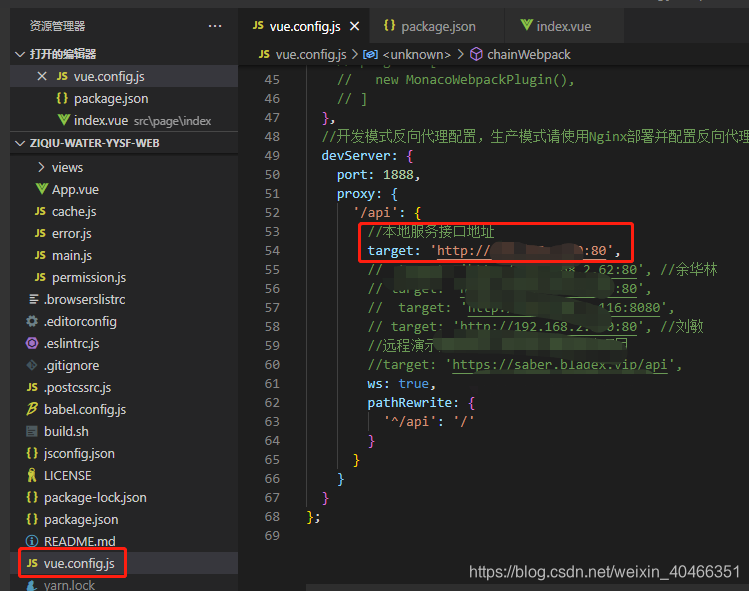Viewport: 749px width, 591px height.
Task: Open error.js in the file tree
Action: (124, 233)
